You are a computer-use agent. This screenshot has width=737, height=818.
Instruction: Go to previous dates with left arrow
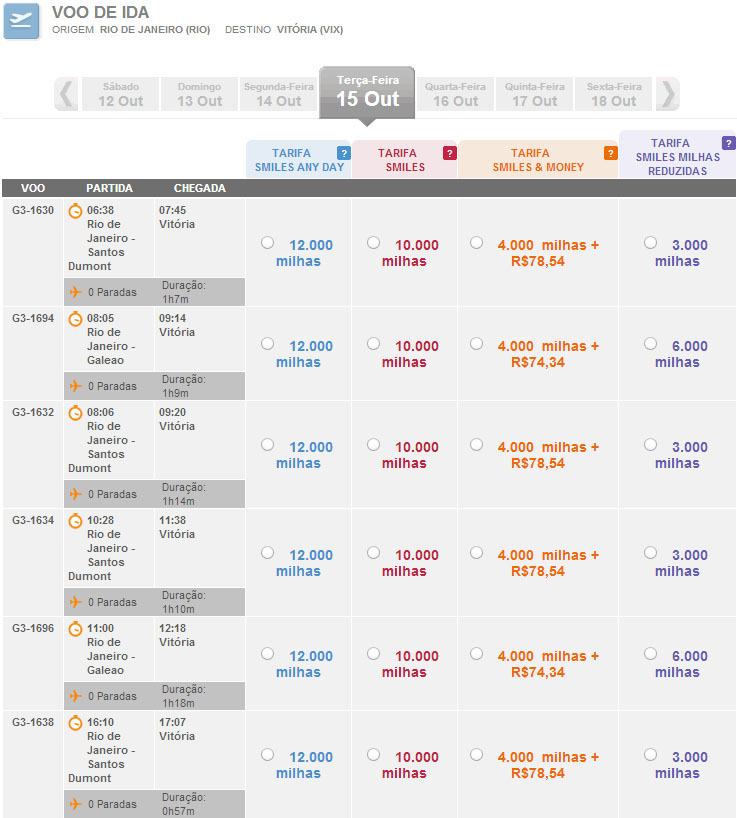[x=66, y=94]
